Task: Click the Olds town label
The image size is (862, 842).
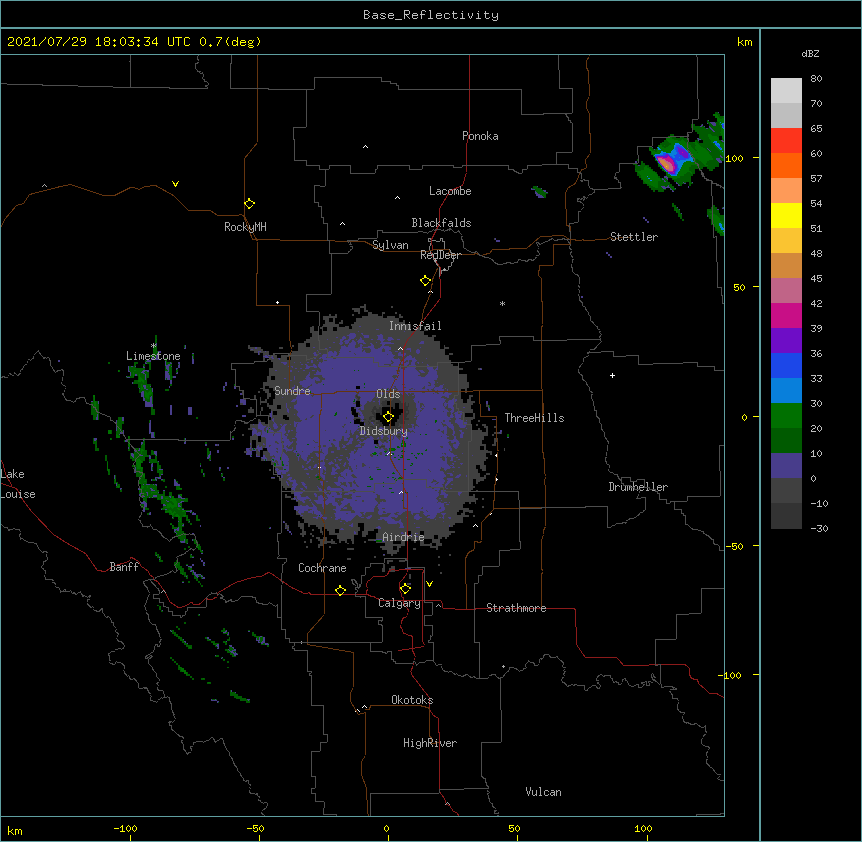Action: point(388,394)
